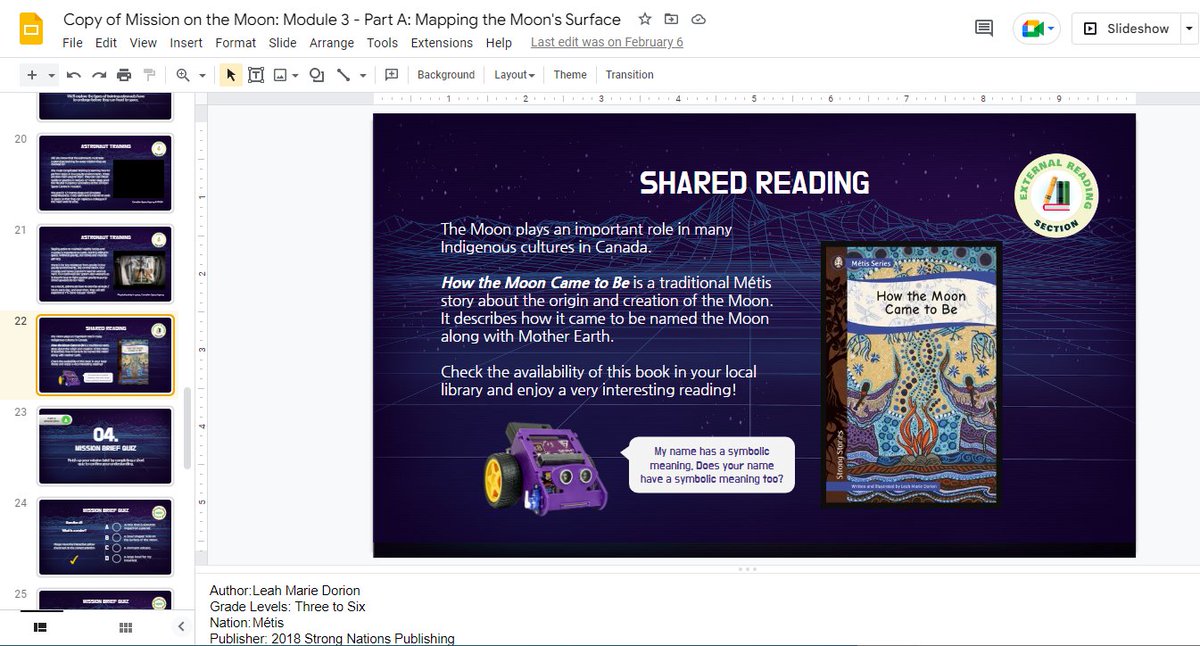Click the Transition button
Image resolution: width=1200 pixels, height=646 pixels.
click(x=629, y=75)
